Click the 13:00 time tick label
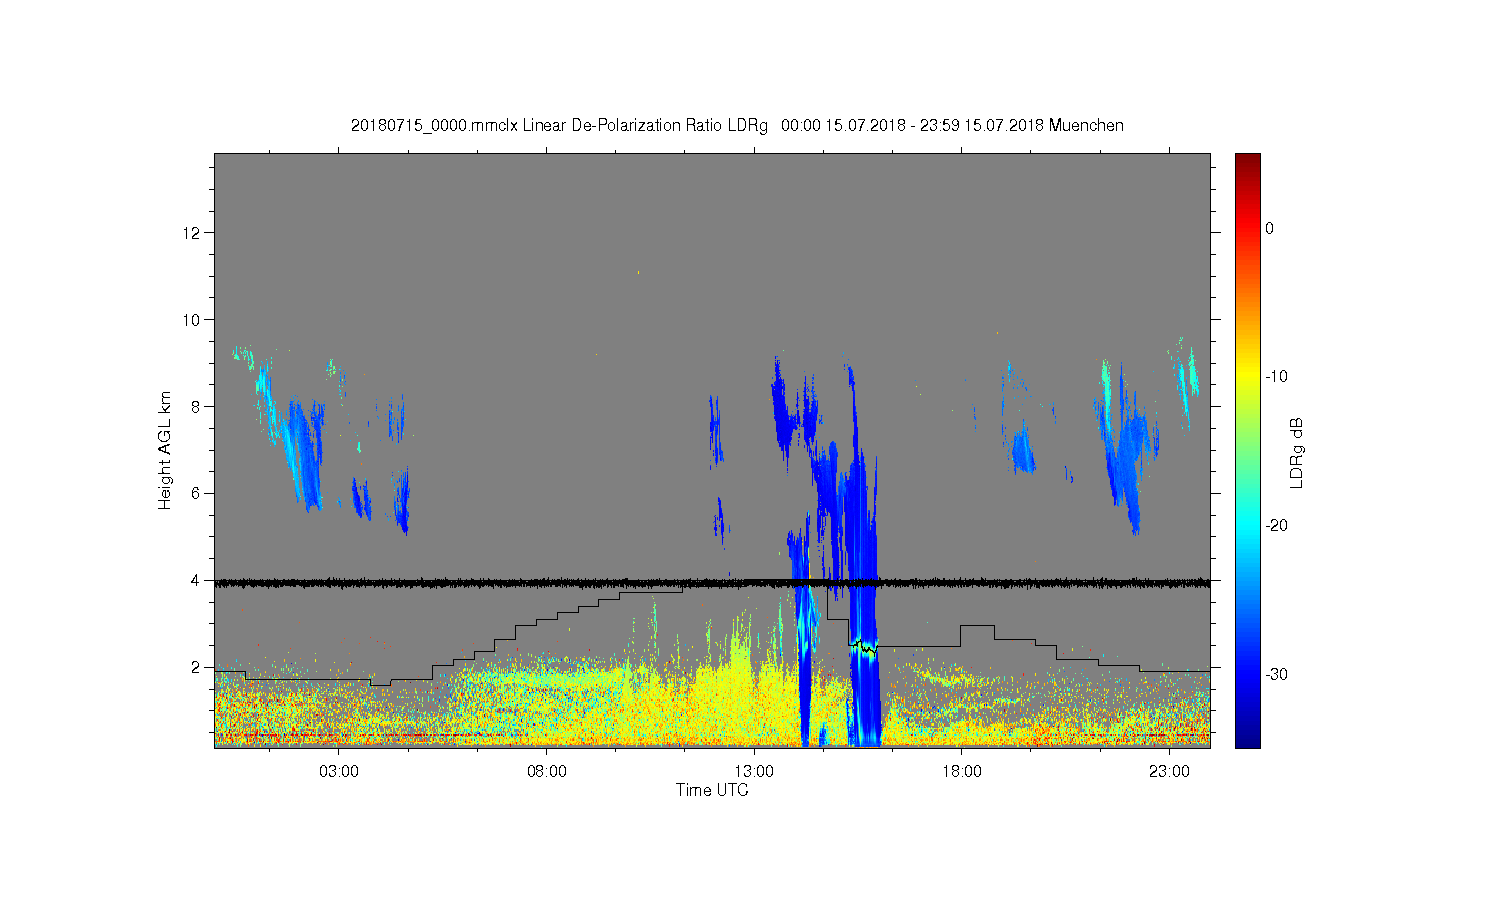1500x900 pixels. click(x=754, y=772)
